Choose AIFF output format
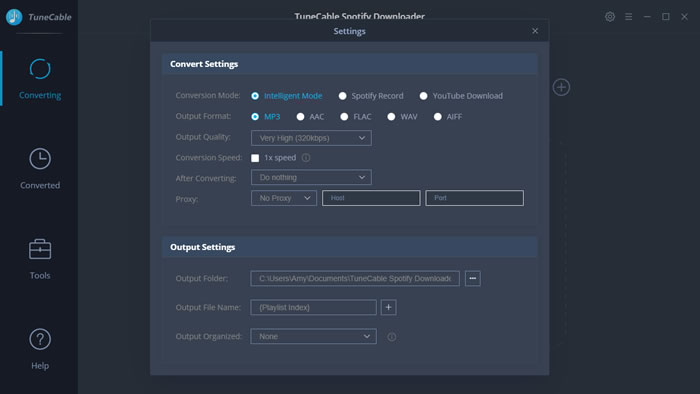The width and height of the screenshot is (700, 394). [438, 116]
